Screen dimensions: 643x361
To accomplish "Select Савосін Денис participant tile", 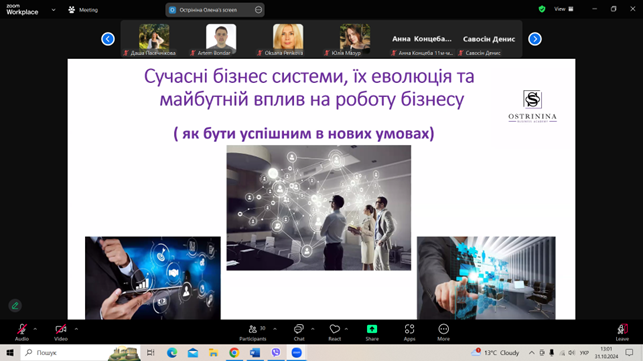I will coord(488,39).
